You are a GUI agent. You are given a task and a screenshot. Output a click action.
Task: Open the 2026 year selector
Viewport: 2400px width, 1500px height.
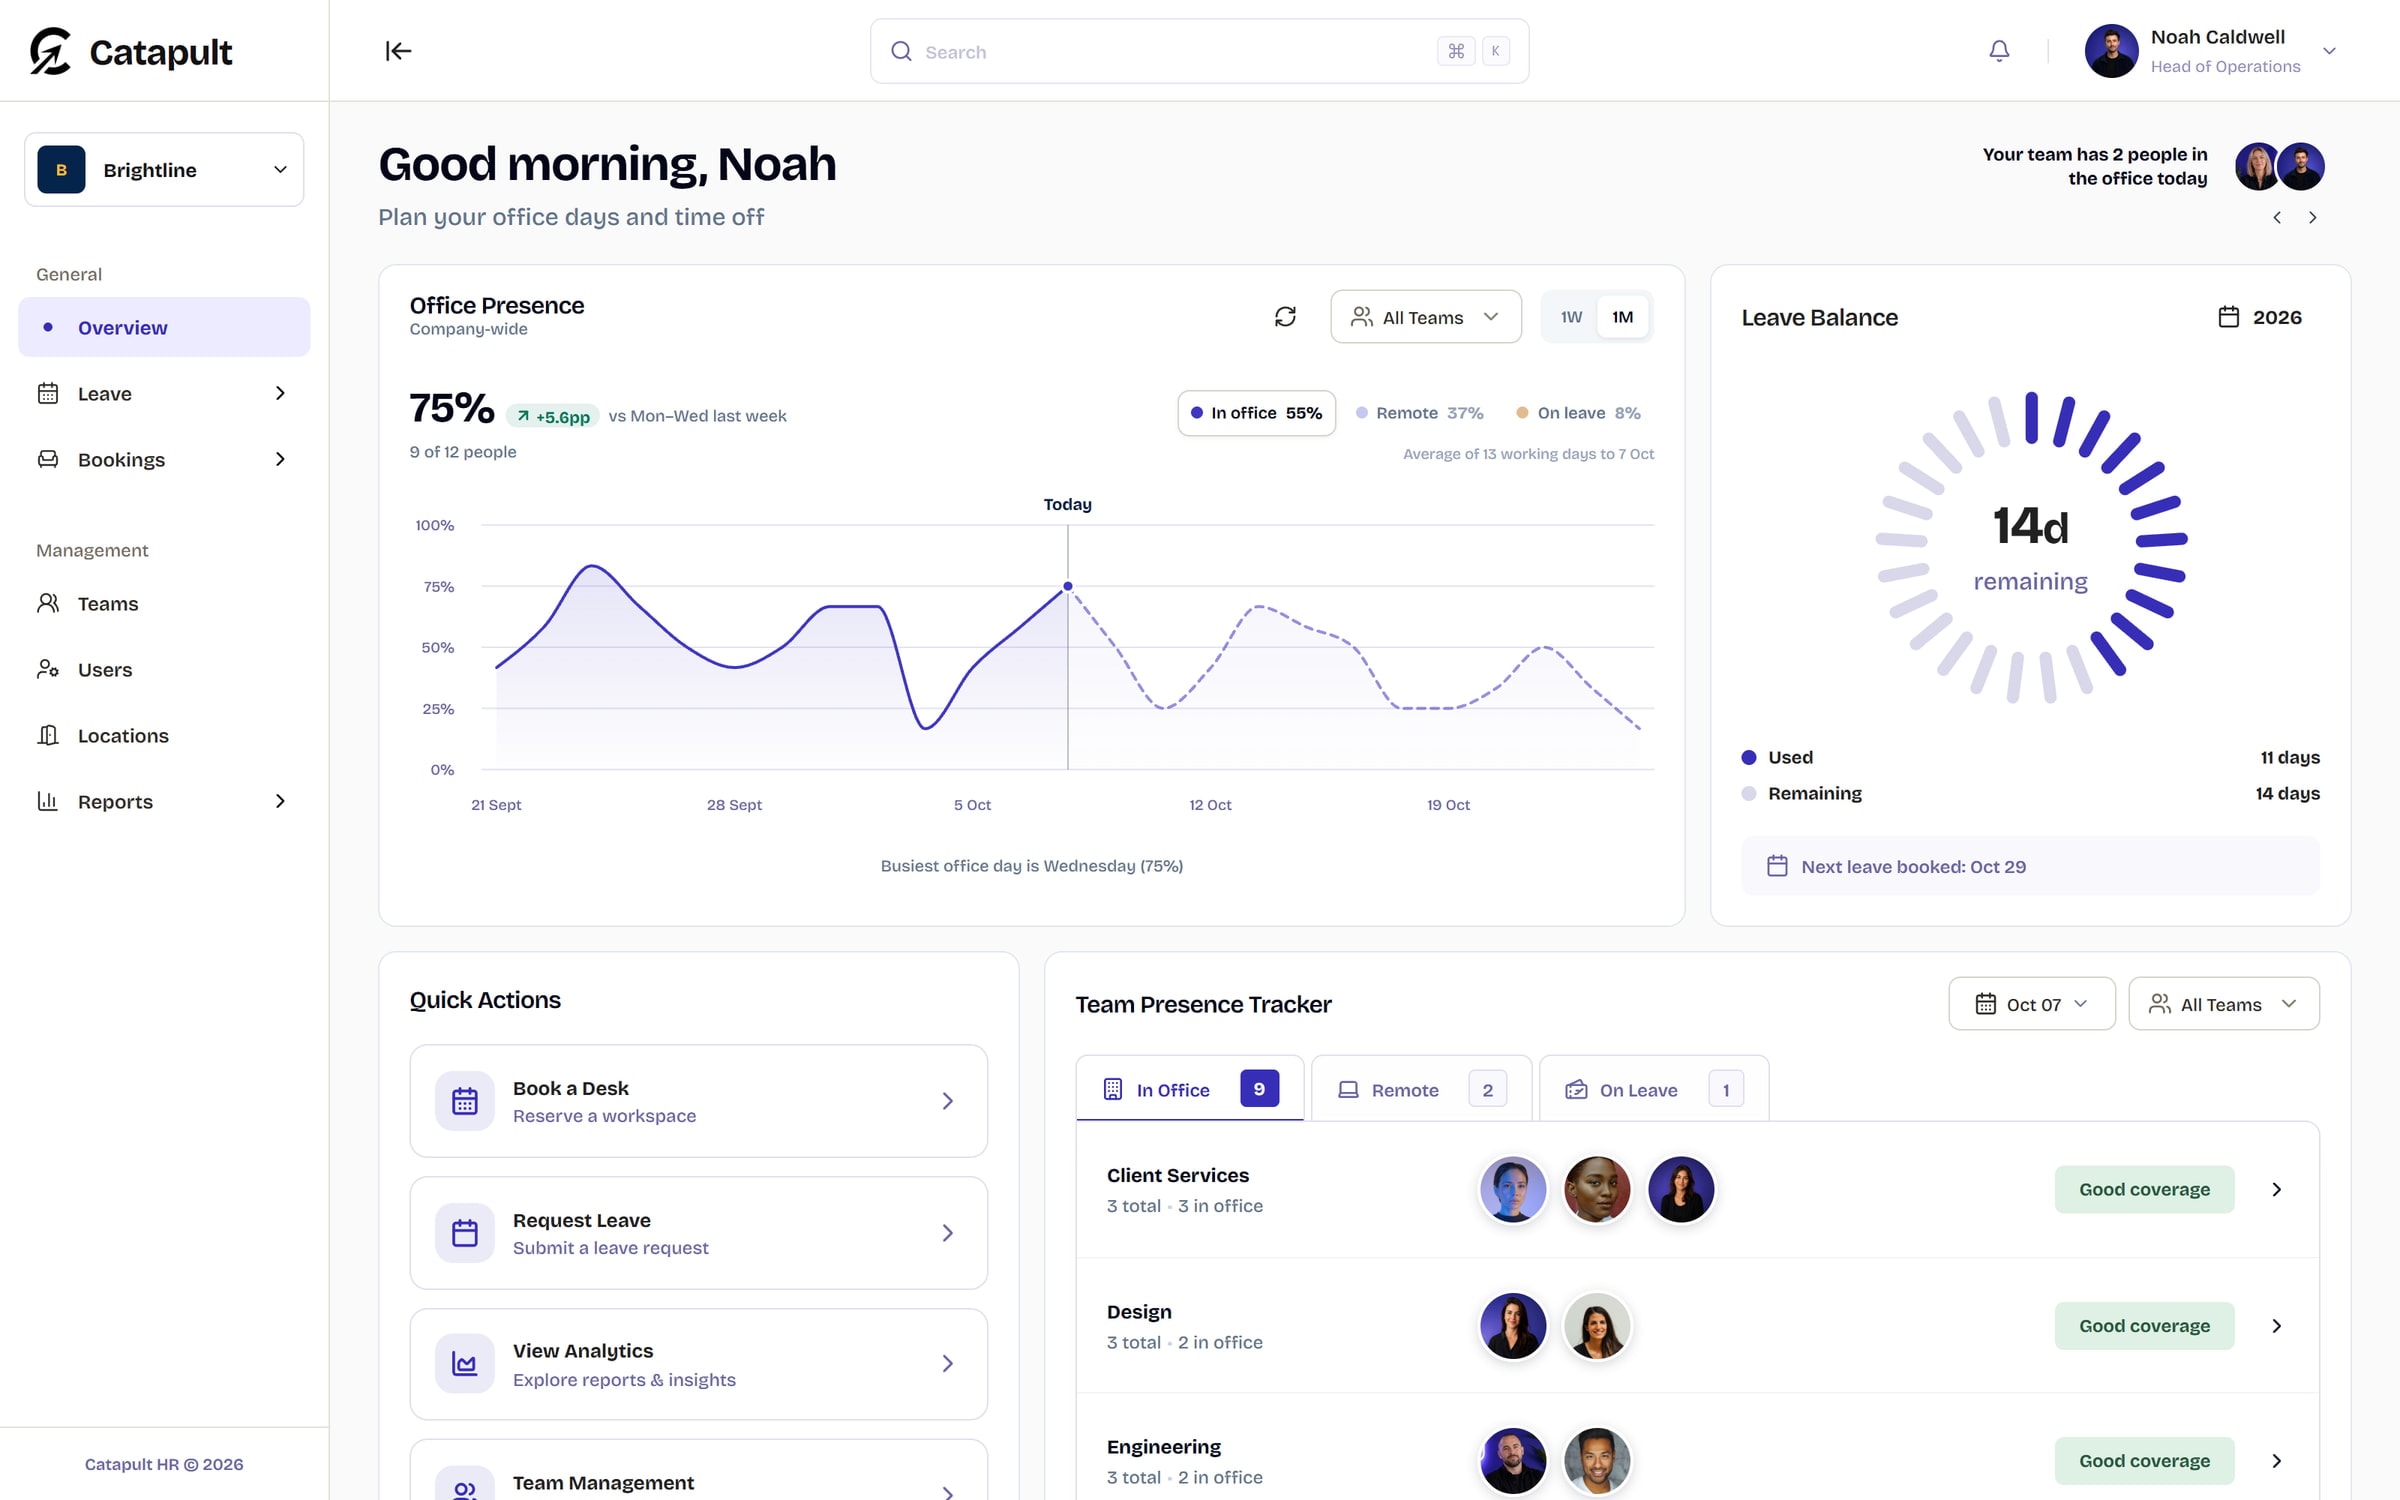point(2260,317)
